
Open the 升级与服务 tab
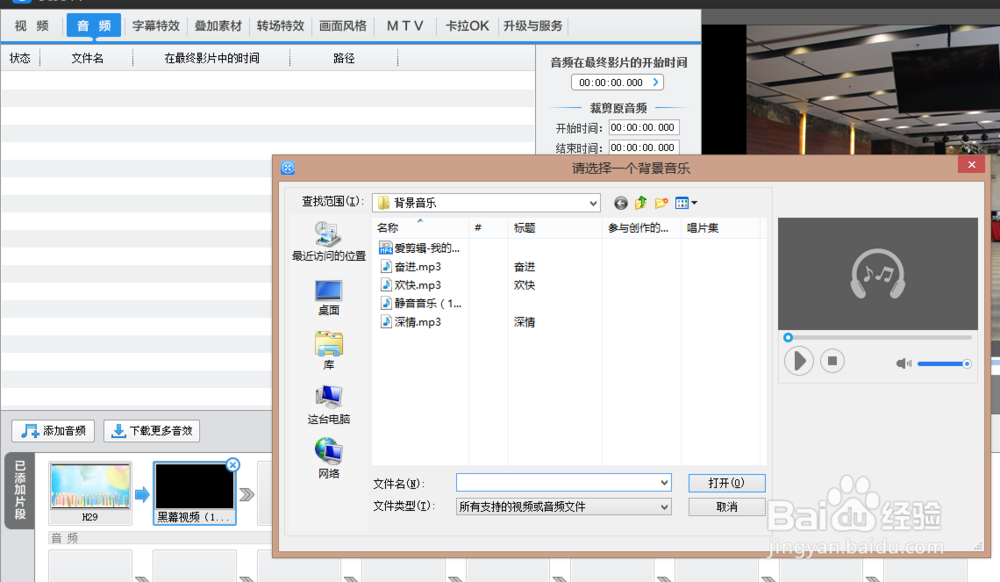533,26
